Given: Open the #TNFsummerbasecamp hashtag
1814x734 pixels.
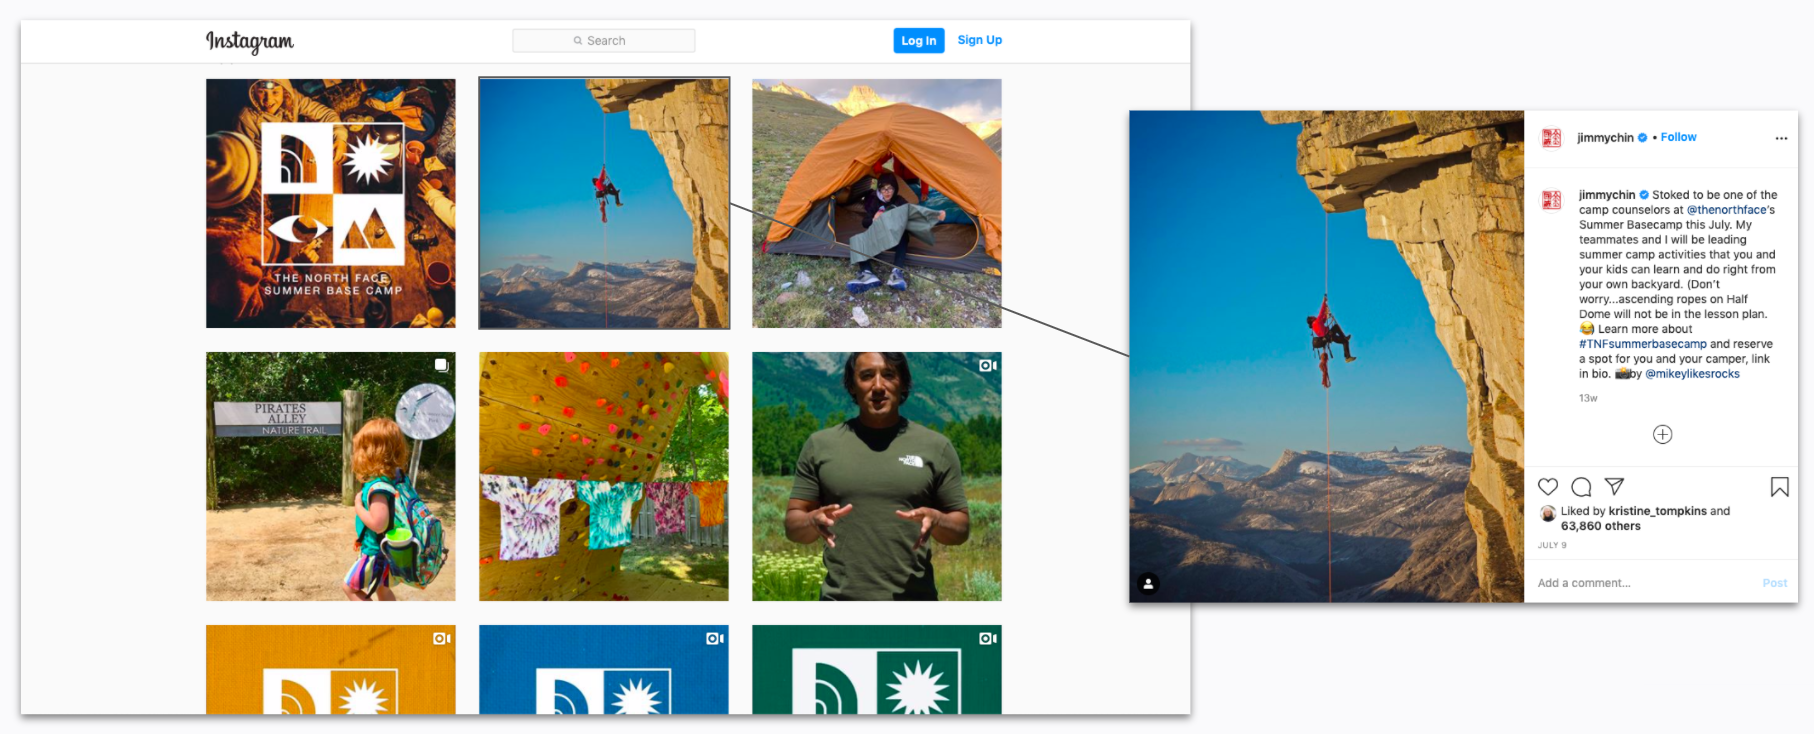Looking at the screenshot, I should point(1643,344).
